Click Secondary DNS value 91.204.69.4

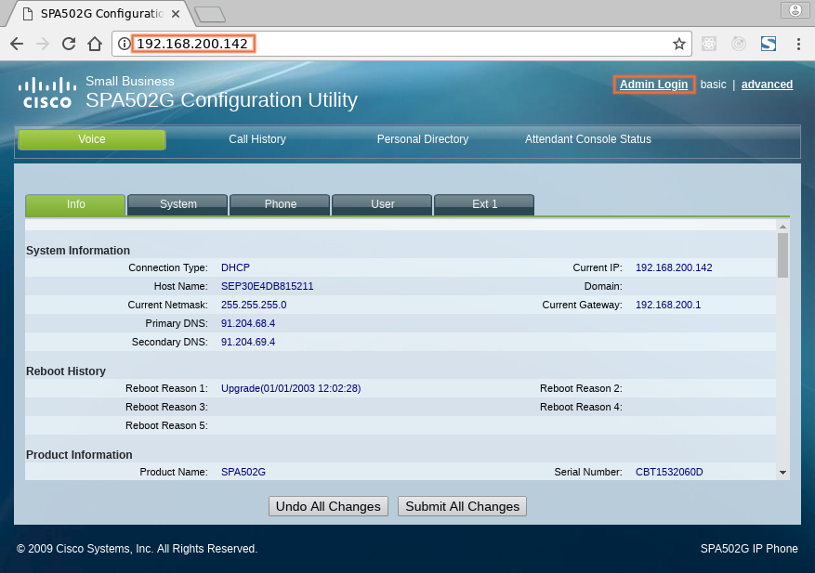[248, 342]
